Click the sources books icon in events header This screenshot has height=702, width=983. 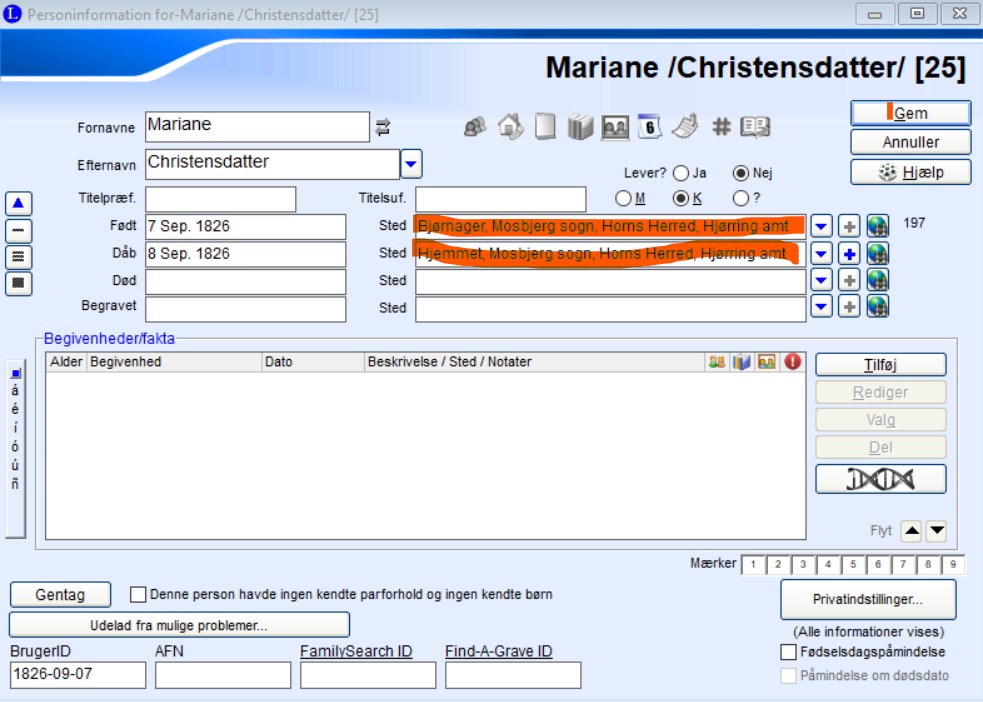click(x=742, y=362)
